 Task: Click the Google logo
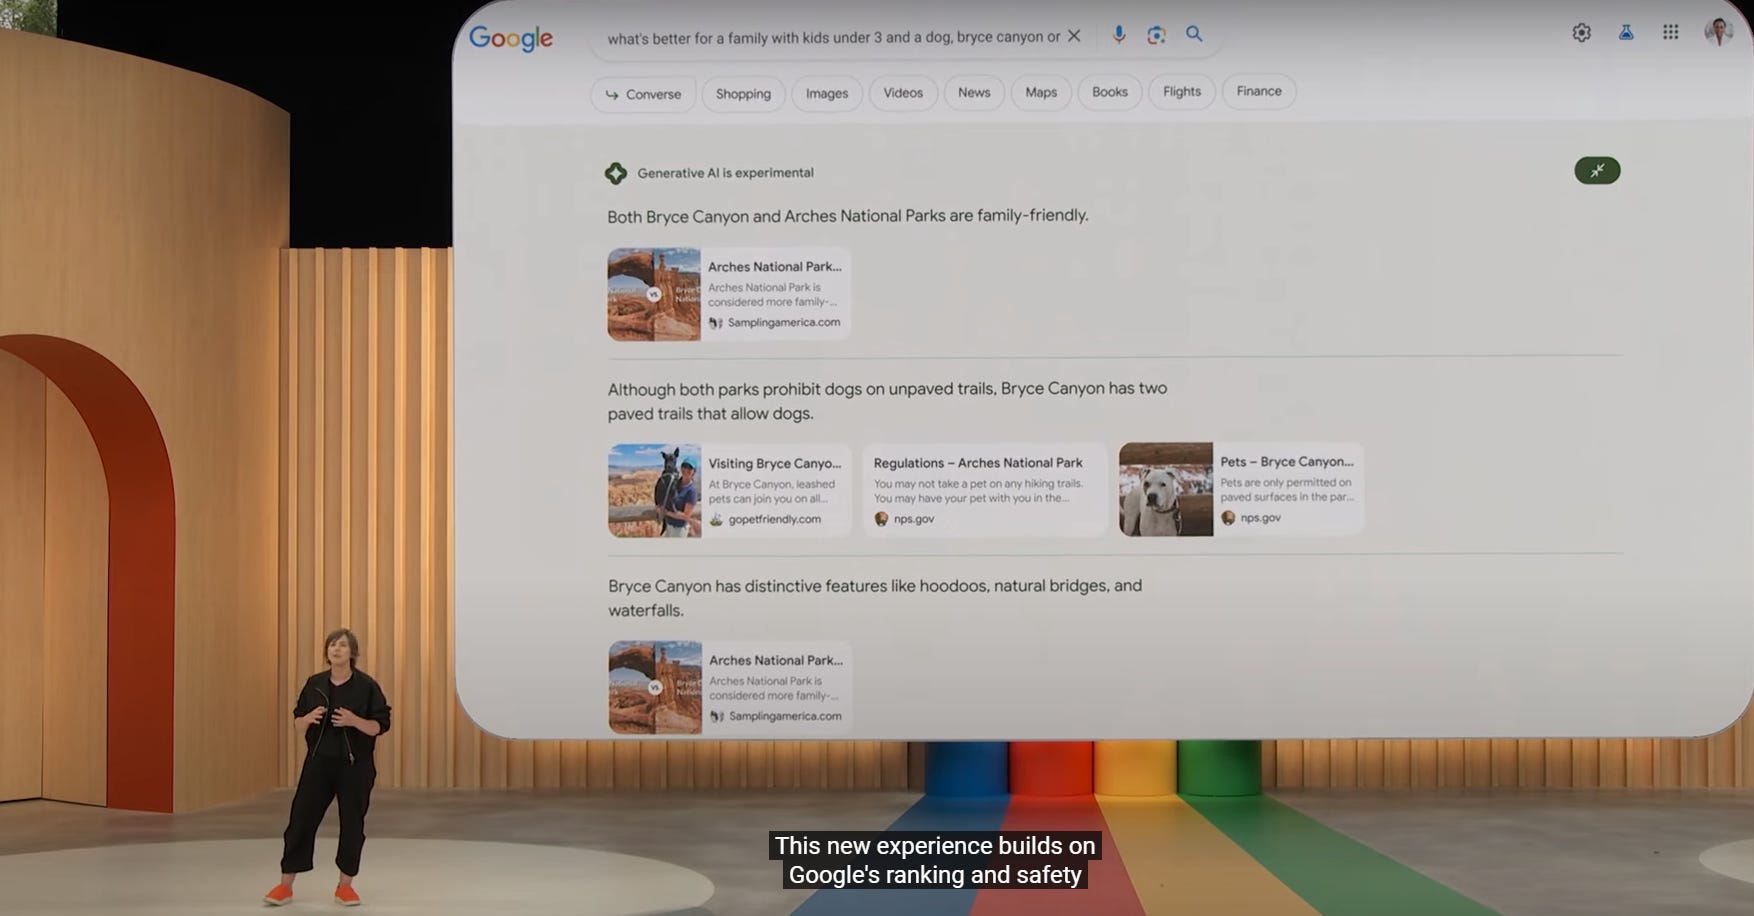[x=510, y=38]
